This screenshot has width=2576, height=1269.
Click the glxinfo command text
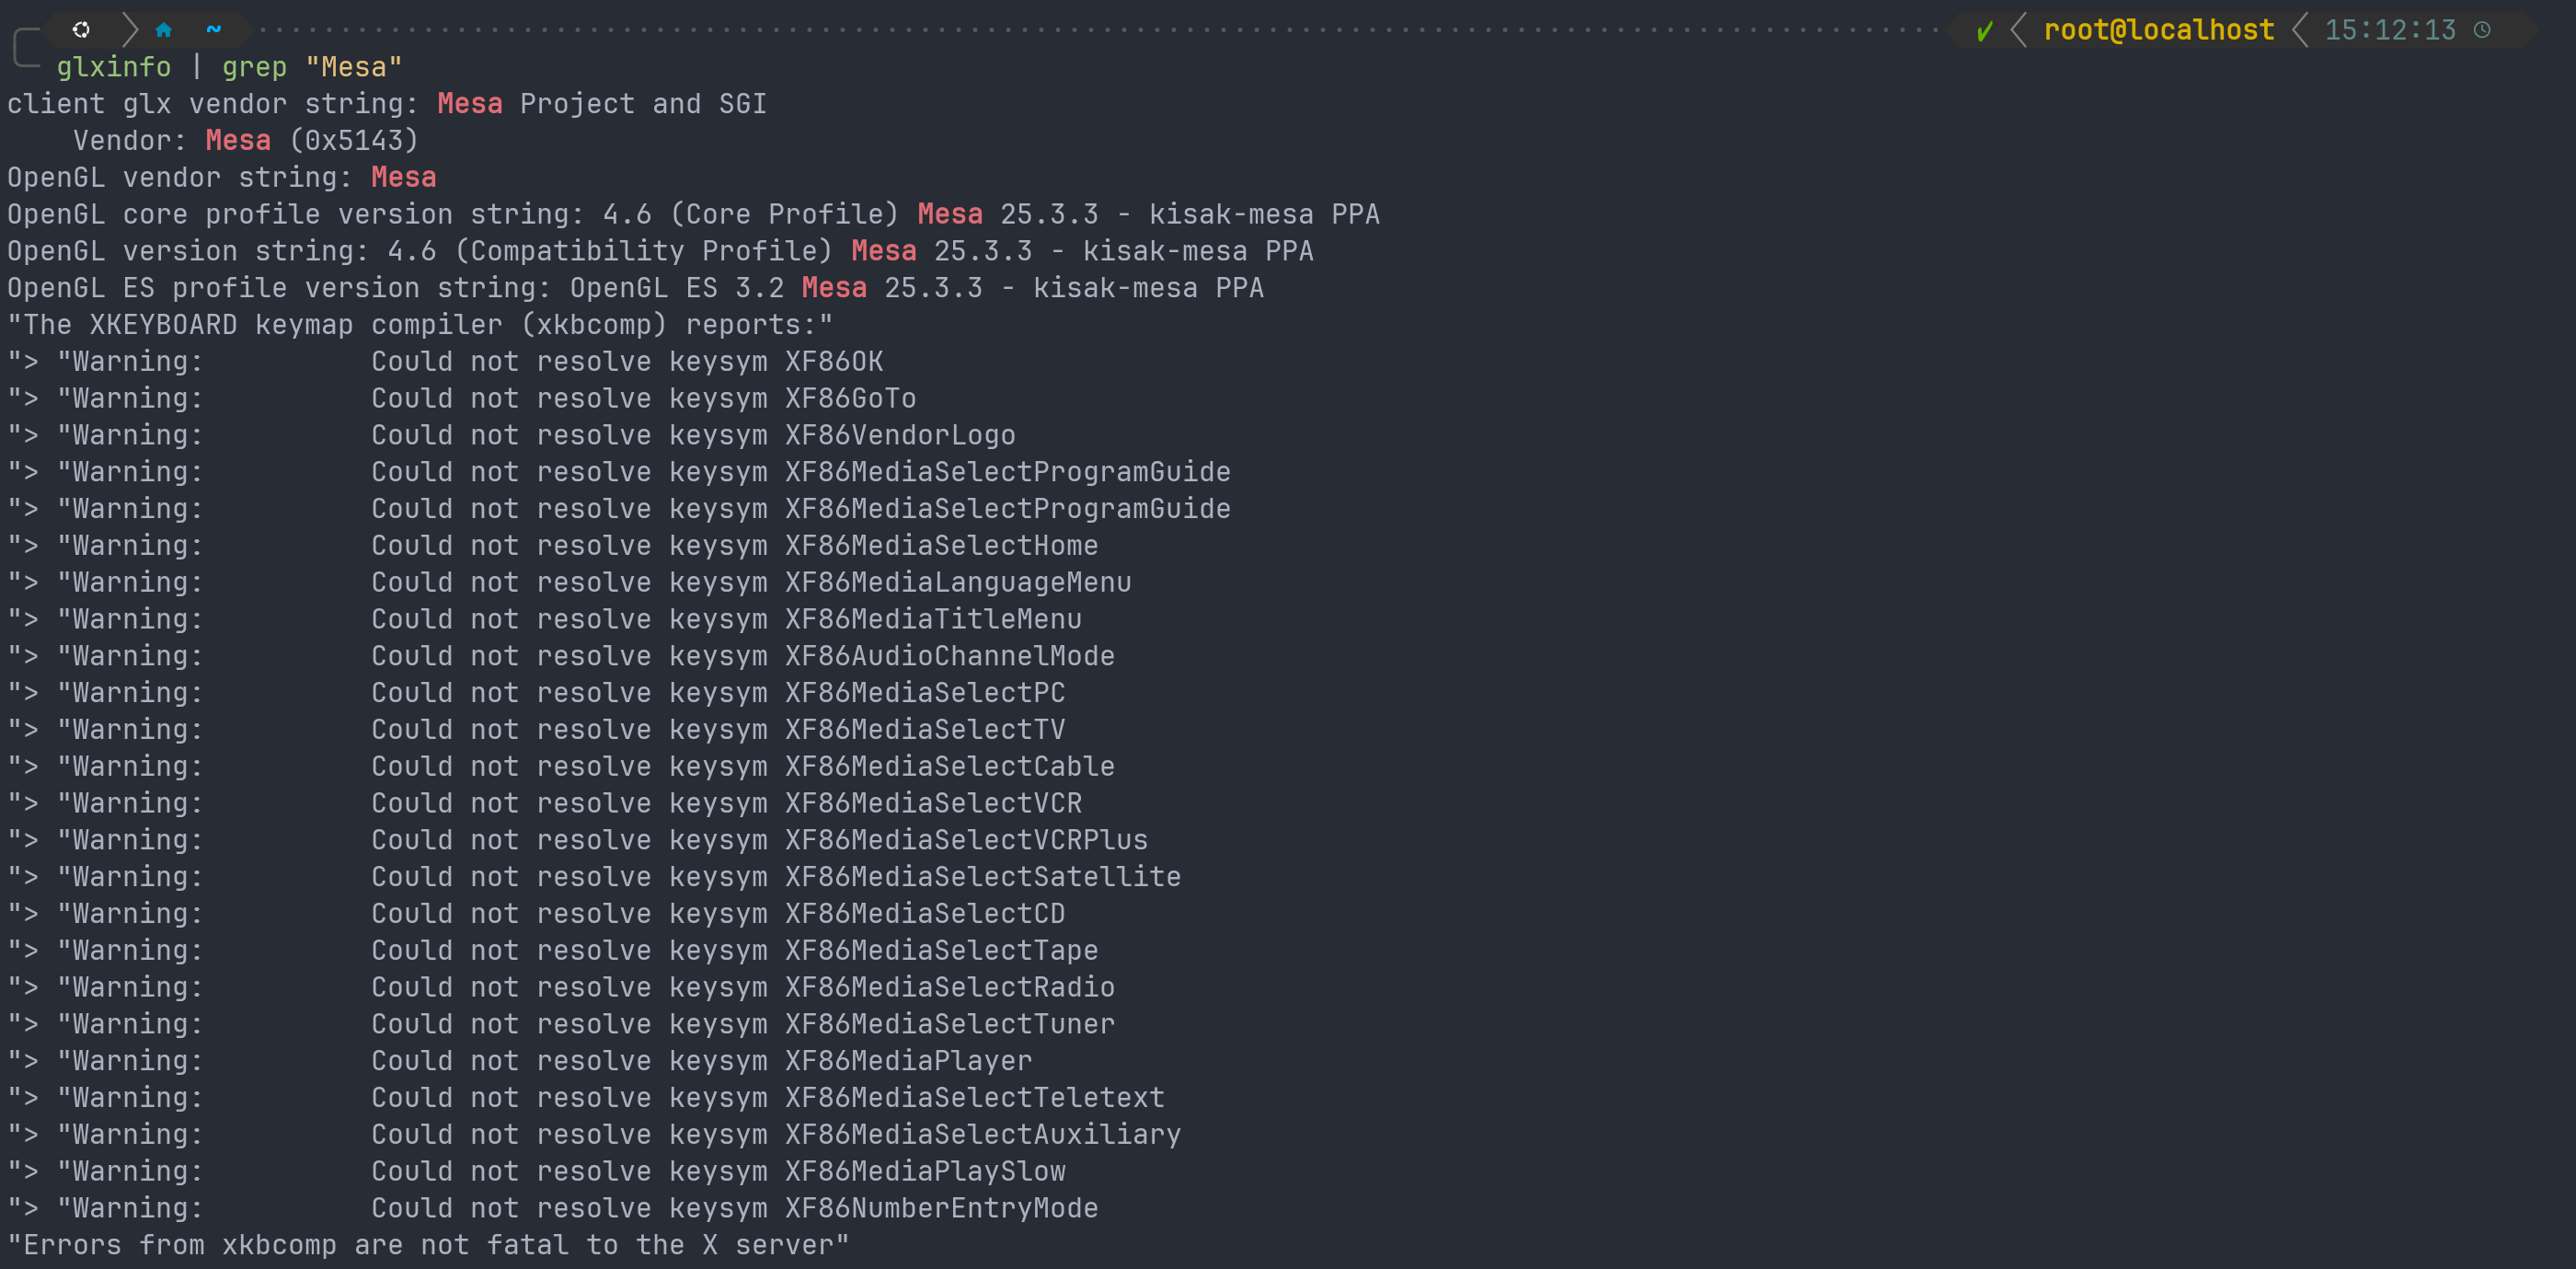113,67
